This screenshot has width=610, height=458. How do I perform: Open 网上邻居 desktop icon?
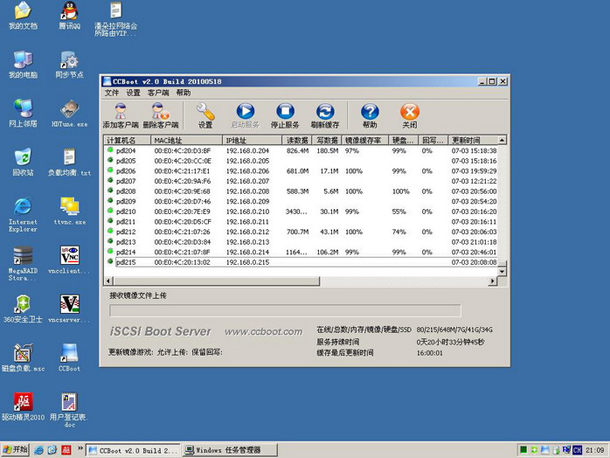coord(23,113)
